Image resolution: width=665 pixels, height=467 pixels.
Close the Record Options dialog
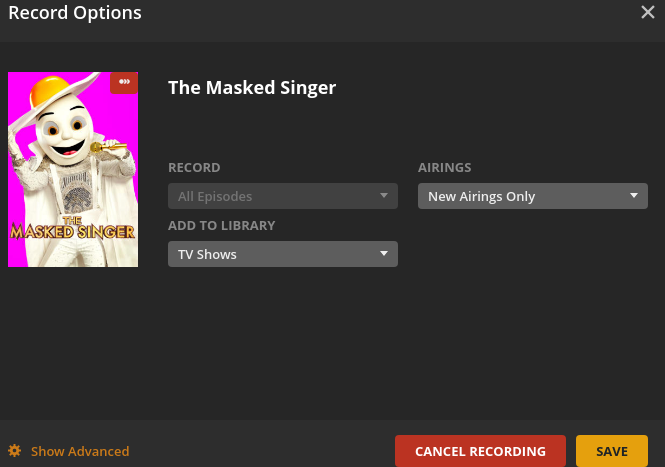[647, 13]
